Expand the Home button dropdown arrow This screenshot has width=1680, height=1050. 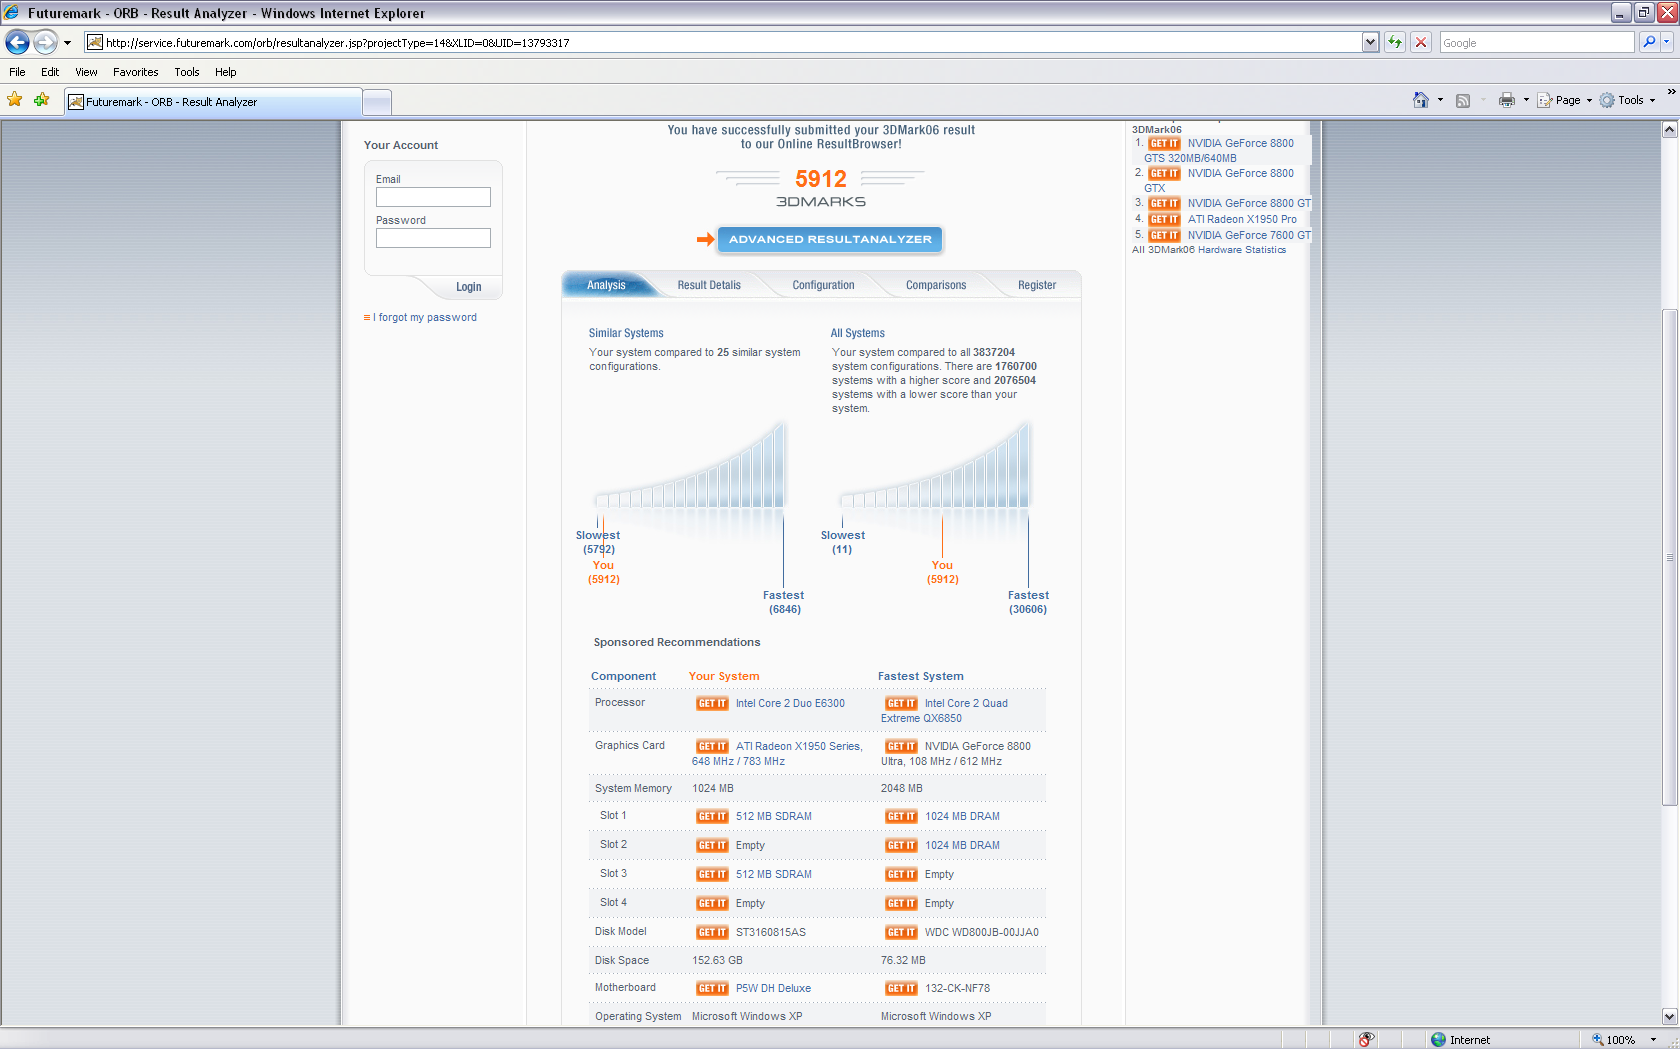pyautogui.click(x=1440, y=100)
